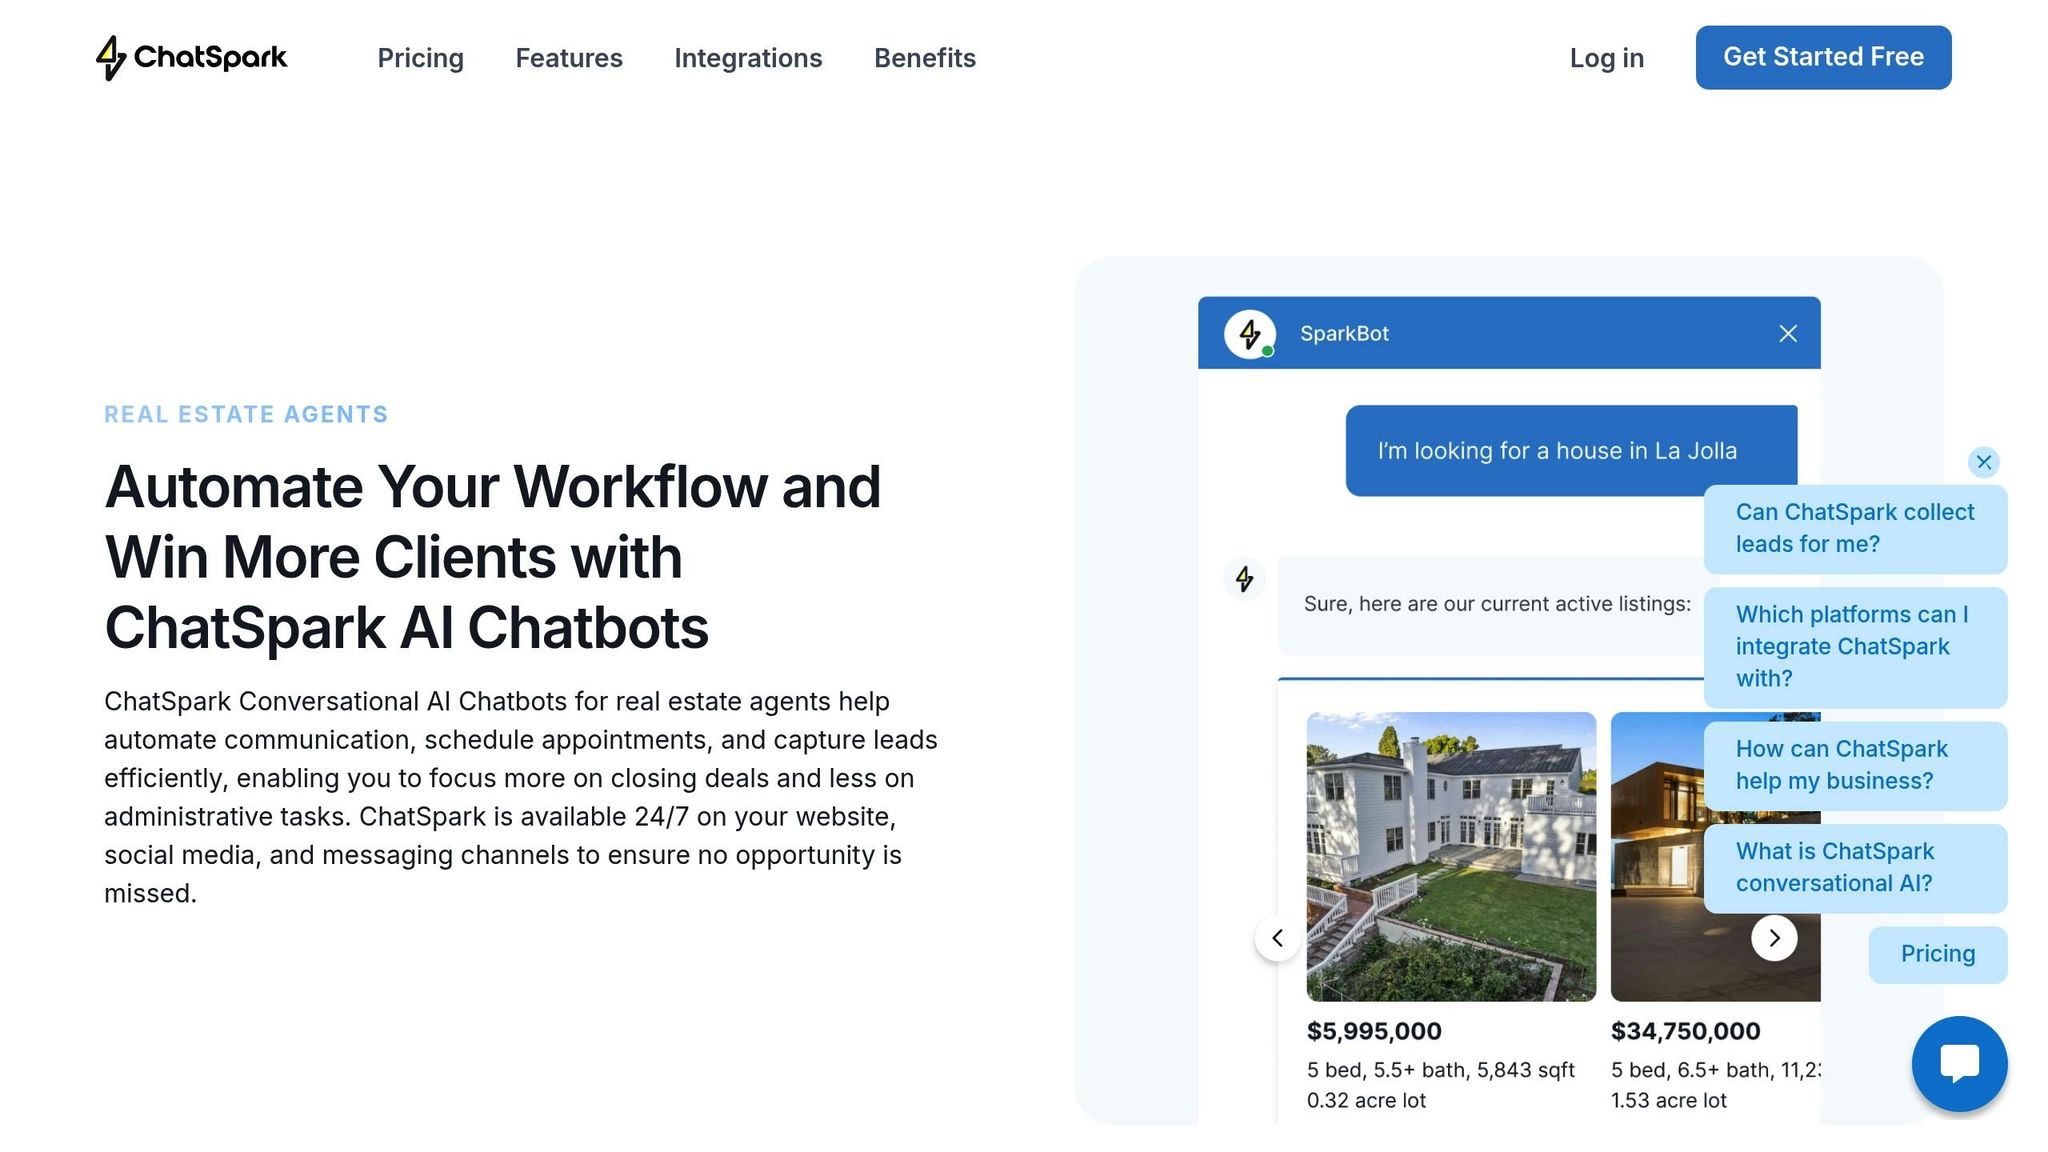Close the SparkBot chat window with the X
The image size is (2048, 1152).
coord(1788,333)
